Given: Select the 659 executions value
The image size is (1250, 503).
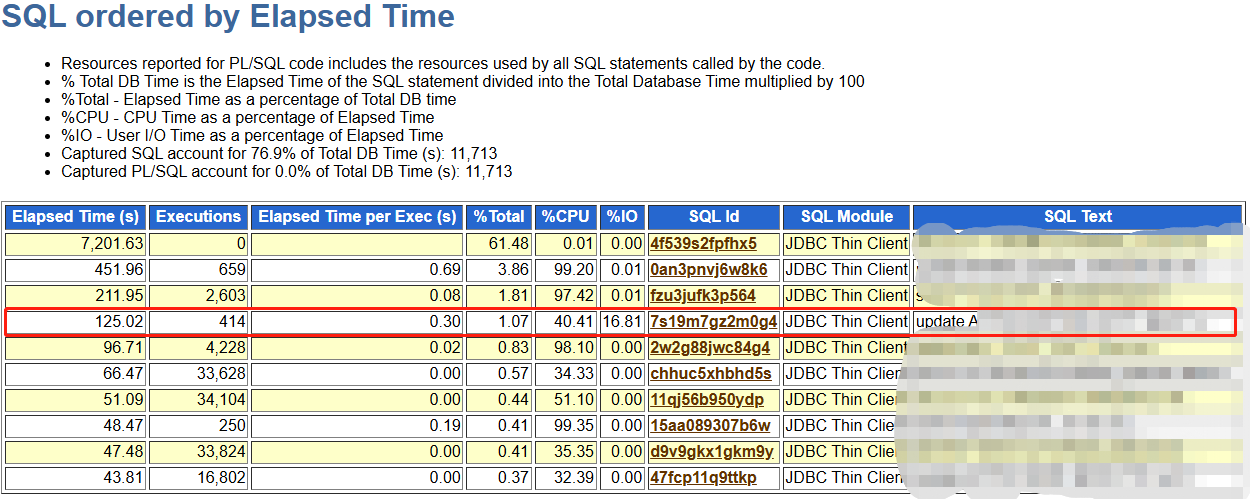Looking at the screenshot, I should [232, 270].
